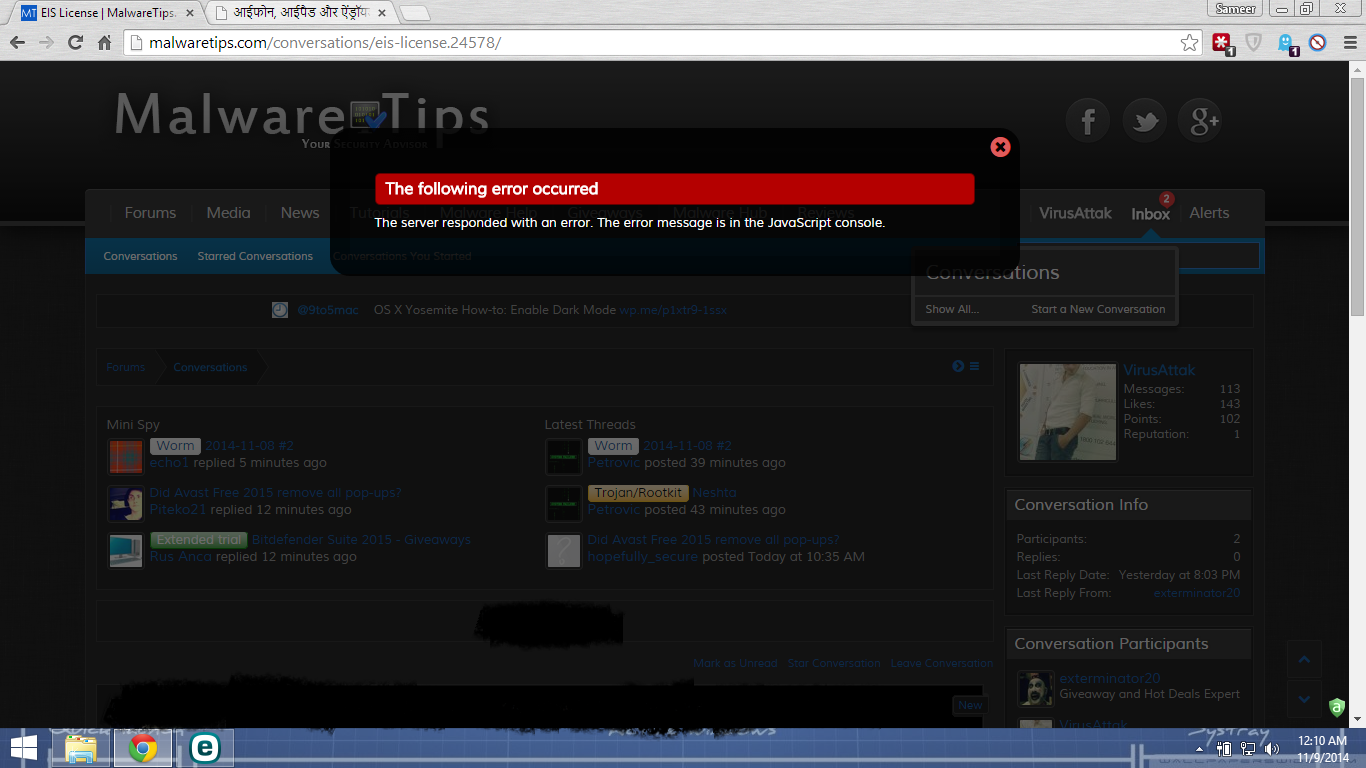The width and height of the screenshot is (1366, 768).
Task: Select the Starred Conversations link
Action: (x=255, y=256)
